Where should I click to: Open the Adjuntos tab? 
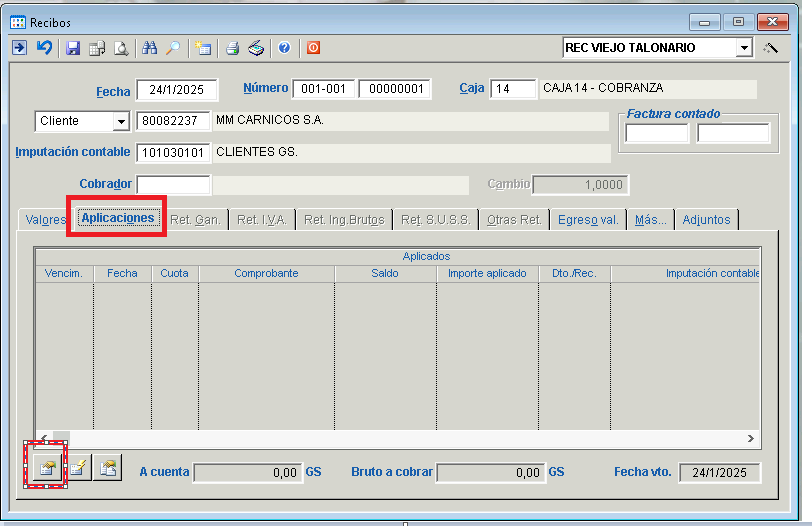tap(706, 219)
